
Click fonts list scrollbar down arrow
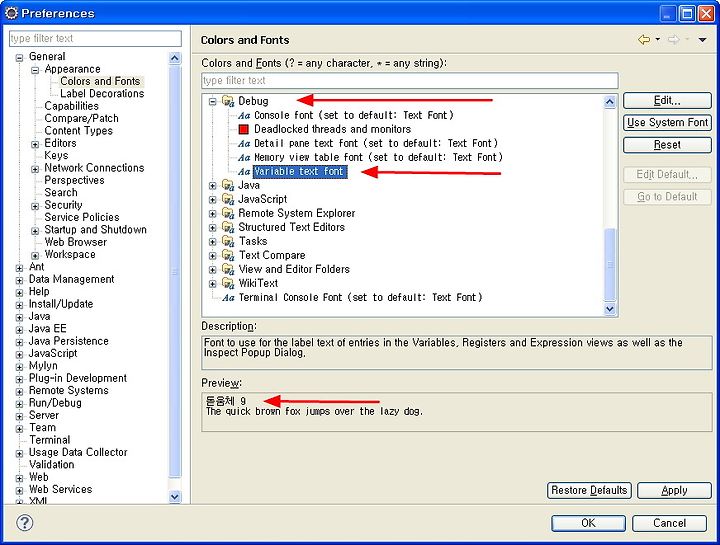[x=610, y=309]
